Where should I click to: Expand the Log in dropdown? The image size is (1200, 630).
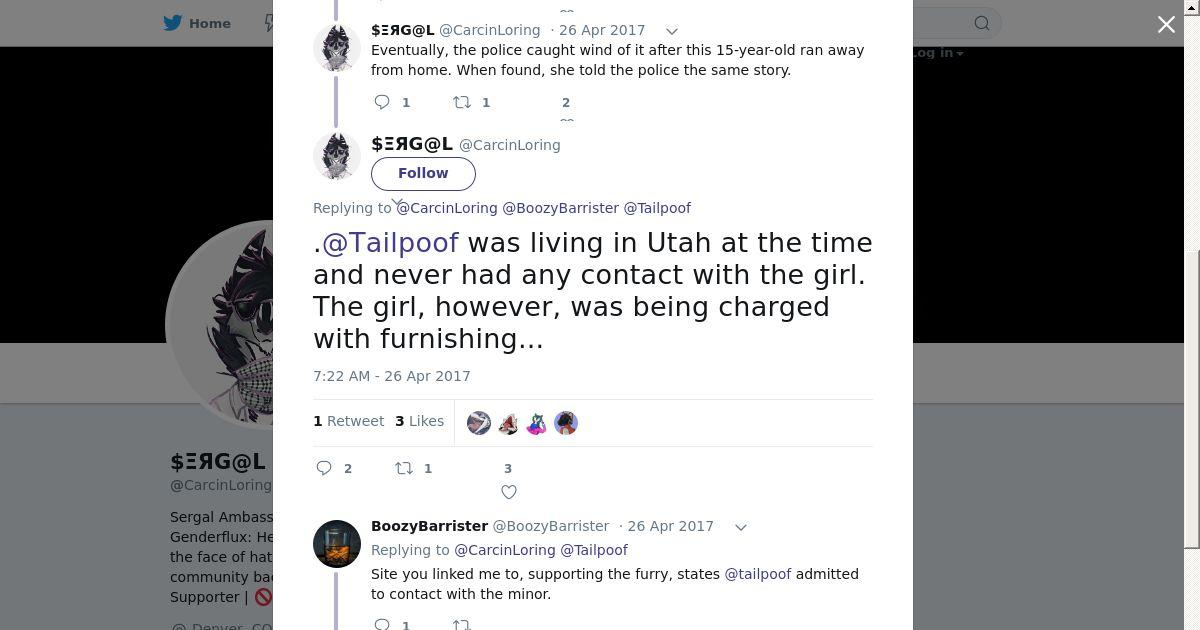(937, 53)
